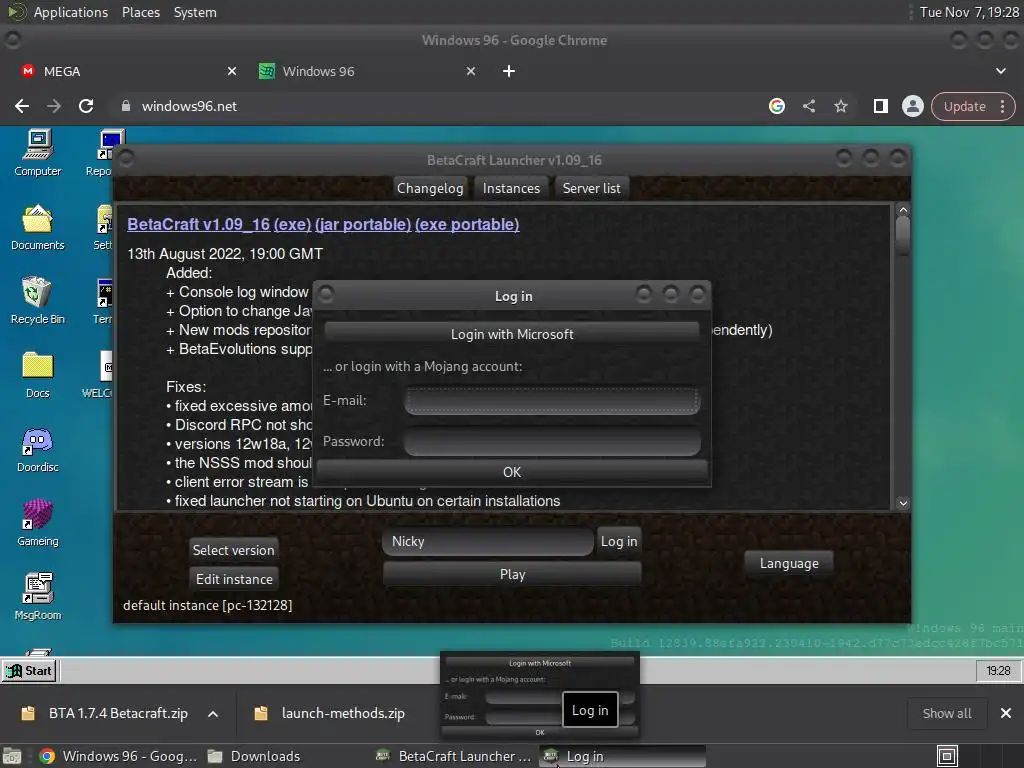Click Show all downloads
This screenshot has width=1024, height=768.
tap(946, 713)
